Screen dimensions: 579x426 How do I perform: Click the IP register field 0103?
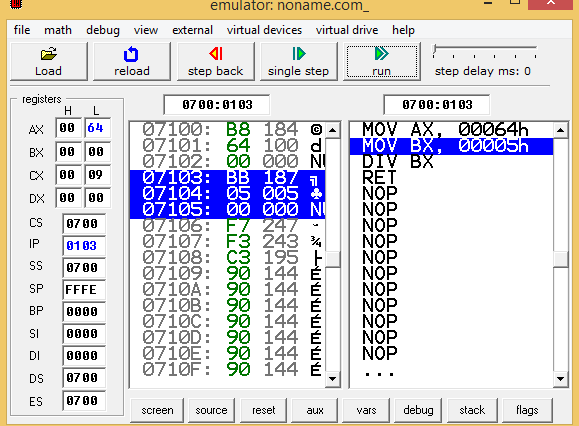(84, 245)
